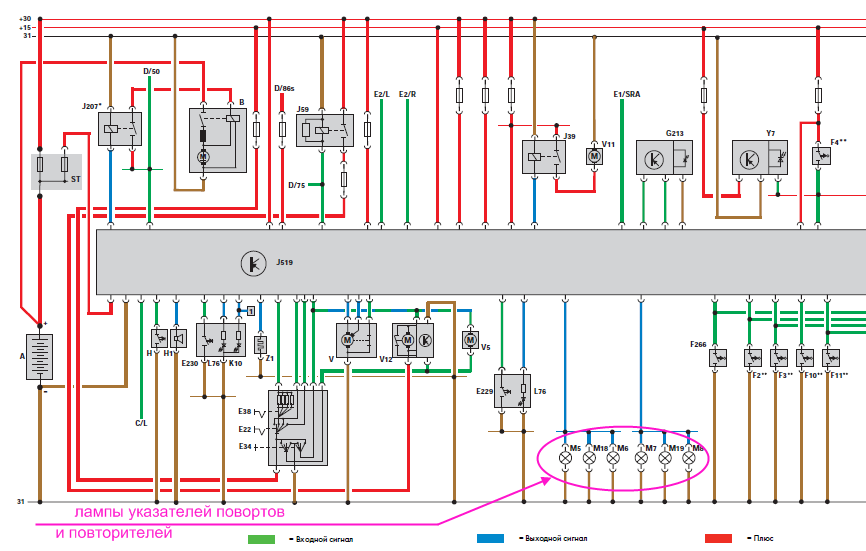Select the M18 lamp symbol
This screenshot has width=866, height=551.
[589, 458]
